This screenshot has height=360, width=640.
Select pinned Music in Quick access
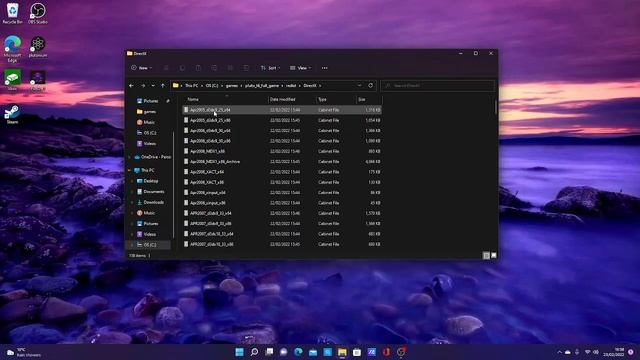[150, 122]
